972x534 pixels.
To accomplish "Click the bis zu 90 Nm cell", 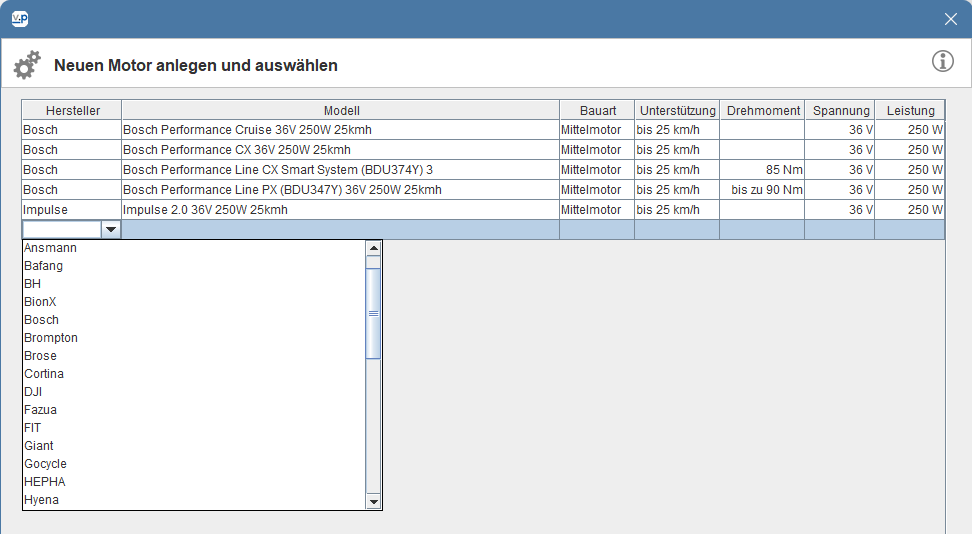I will point(762,189).
